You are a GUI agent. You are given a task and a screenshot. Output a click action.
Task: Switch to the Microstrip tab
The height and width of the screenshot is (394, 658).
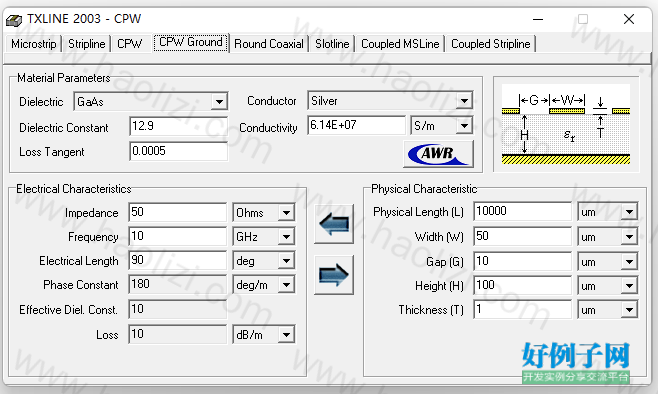click(34, 44)
